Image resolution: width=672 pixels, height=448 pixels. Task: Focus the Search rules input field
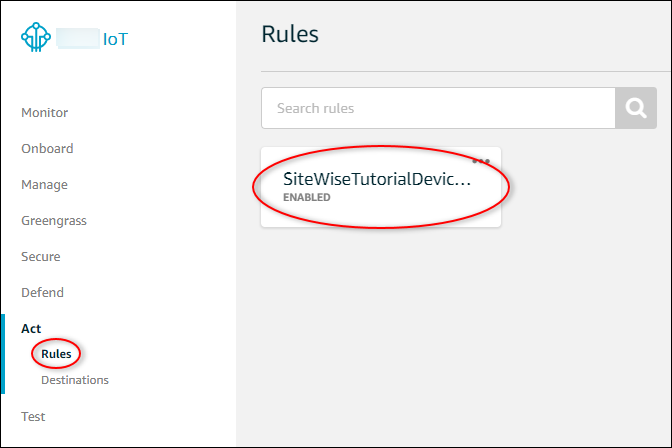438,108
